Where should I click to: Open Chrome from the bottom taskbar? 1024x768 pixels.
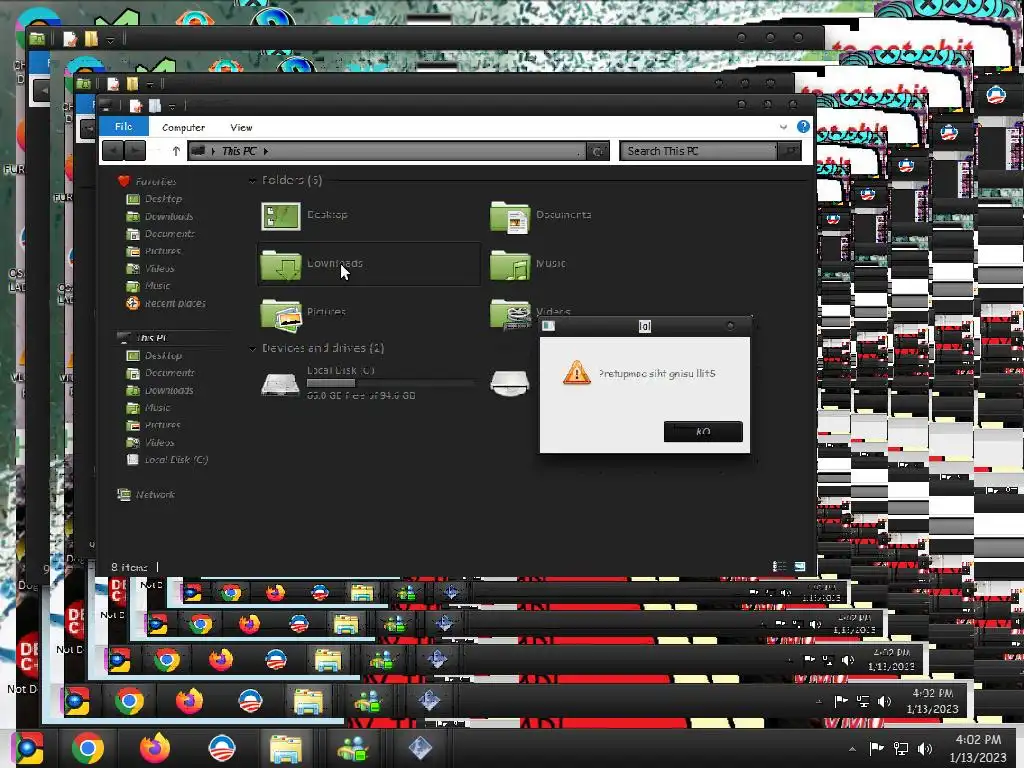pyautogui.click(x=88, y=748)
